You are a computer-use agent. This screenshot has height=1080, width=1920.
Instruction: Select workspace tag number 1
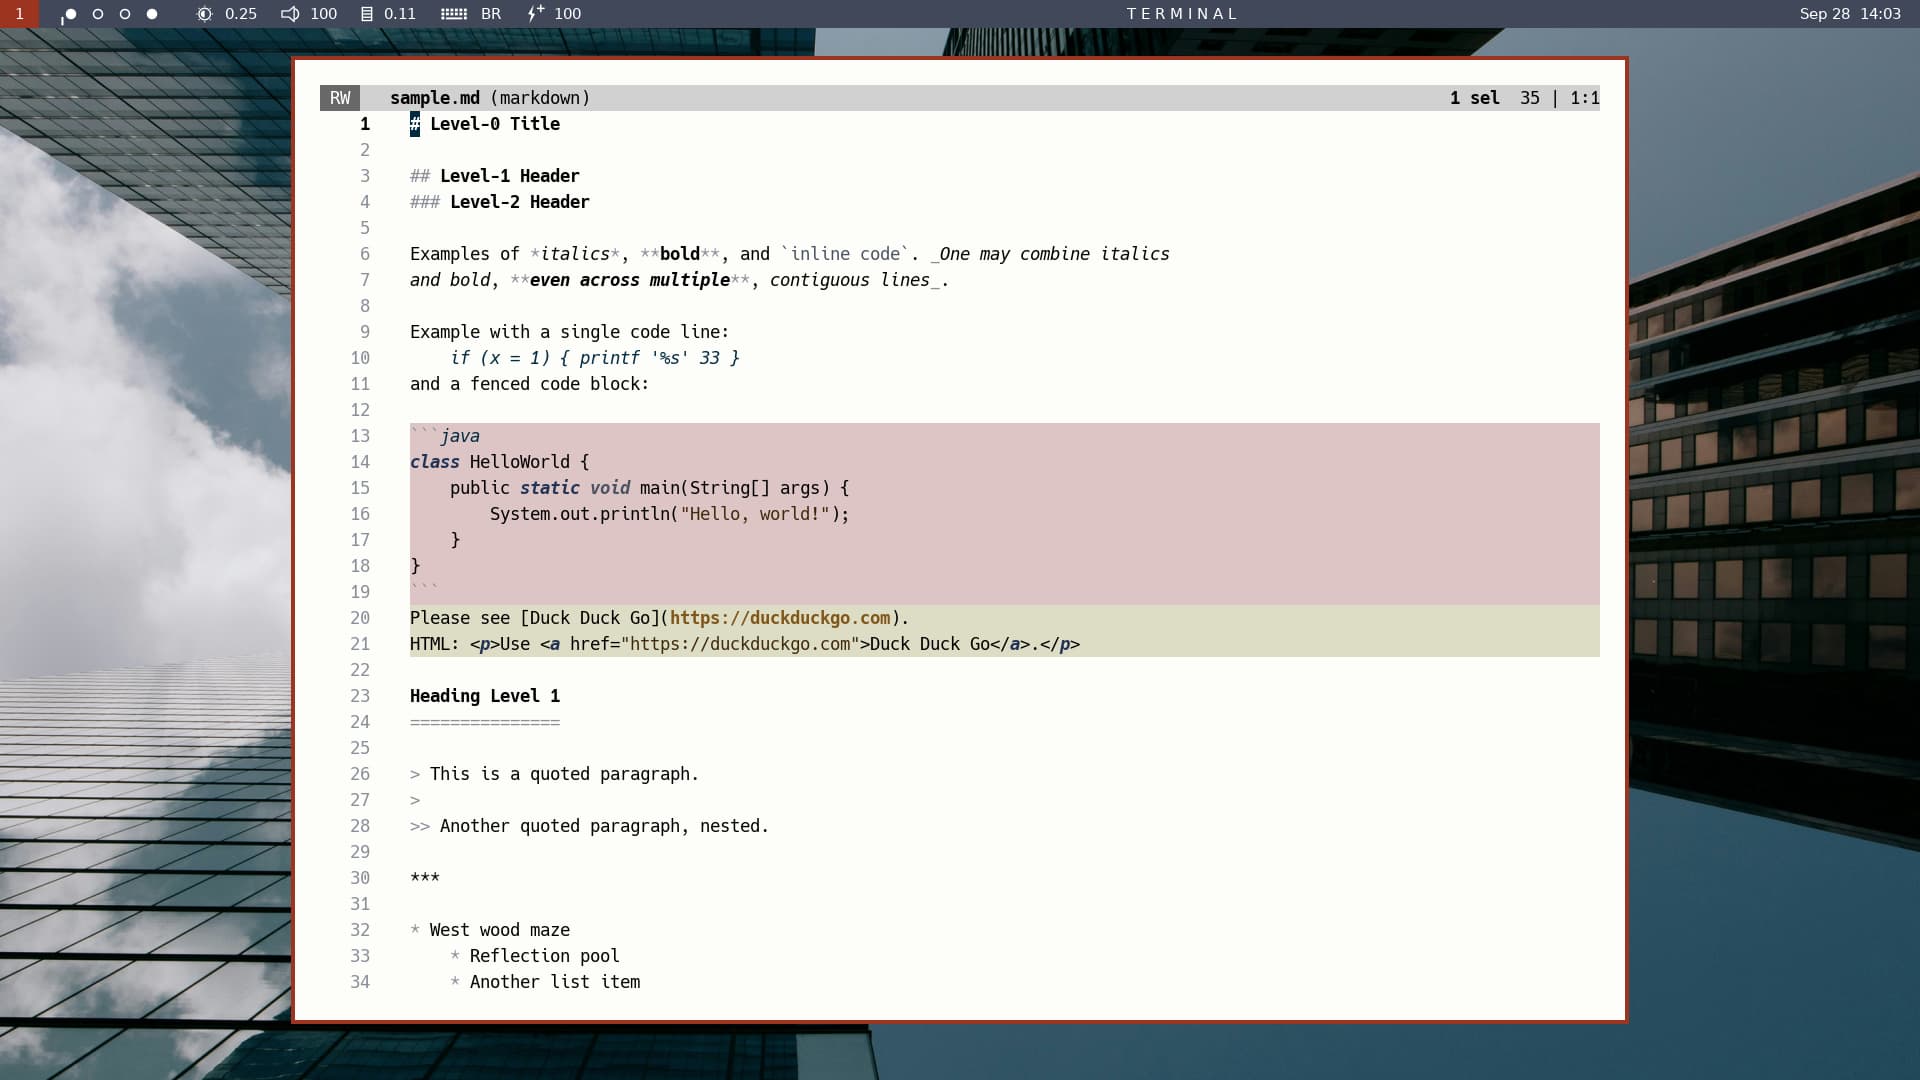pyautogui.click(x=19, y=14)
